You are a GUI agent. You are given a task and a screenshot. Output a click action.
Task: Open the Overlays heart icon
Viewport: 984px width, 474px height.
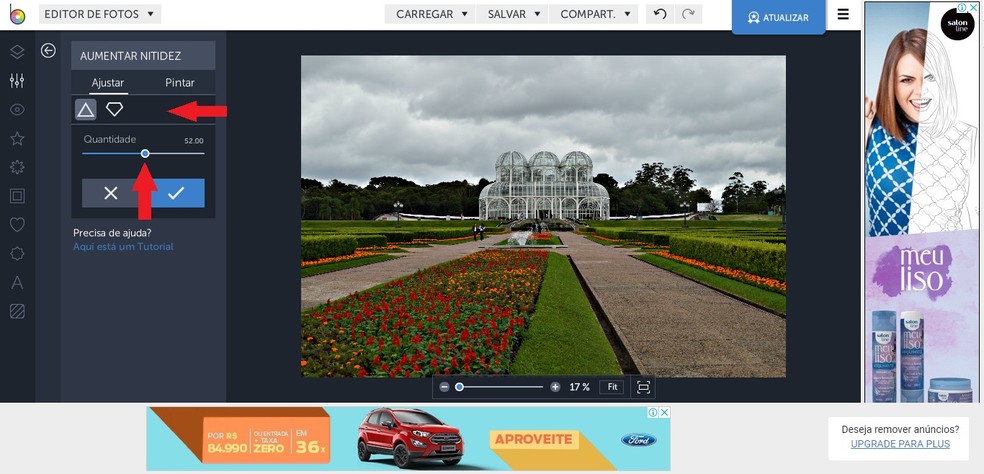(18, 224)
